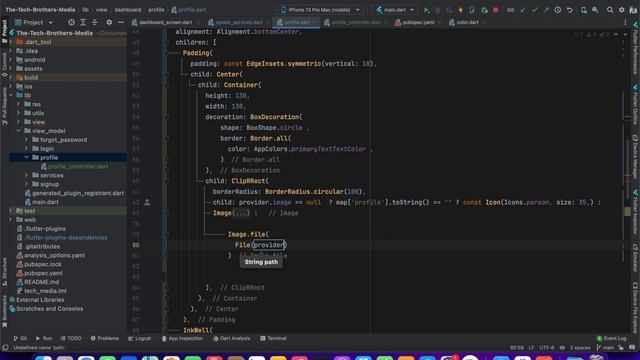Screen dimensions: 640x360
Task: Open the Terminal tool window
Action: tap(273, 338)
